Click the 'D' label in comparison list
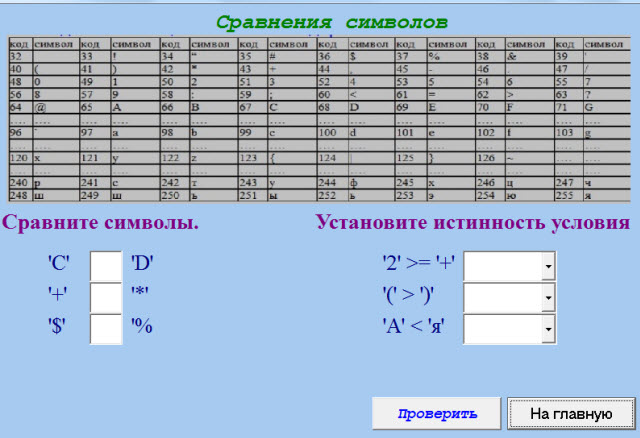Screen dimensions: 640x438 142,263
